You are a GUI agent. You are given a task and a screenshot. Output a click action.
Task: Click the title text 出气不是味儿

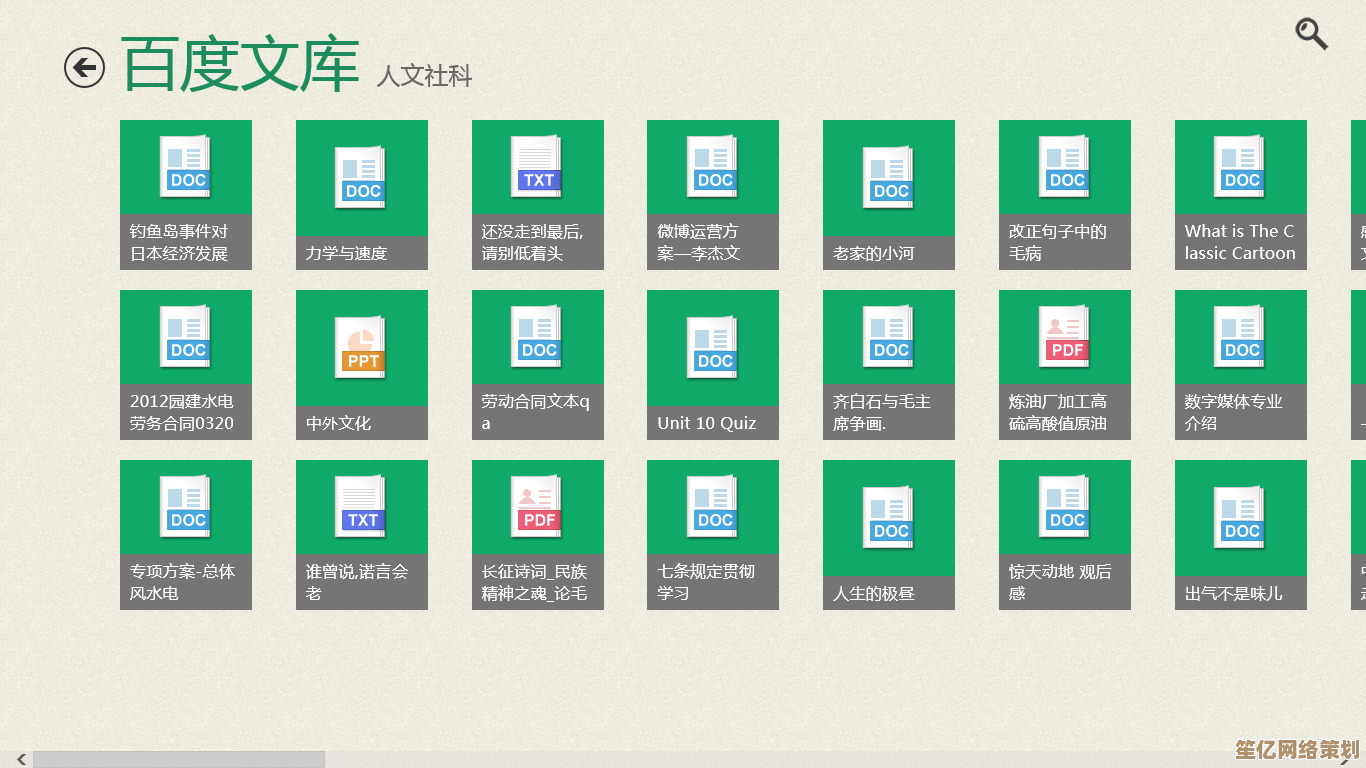pyautogui.click(x=1233, y=593)
